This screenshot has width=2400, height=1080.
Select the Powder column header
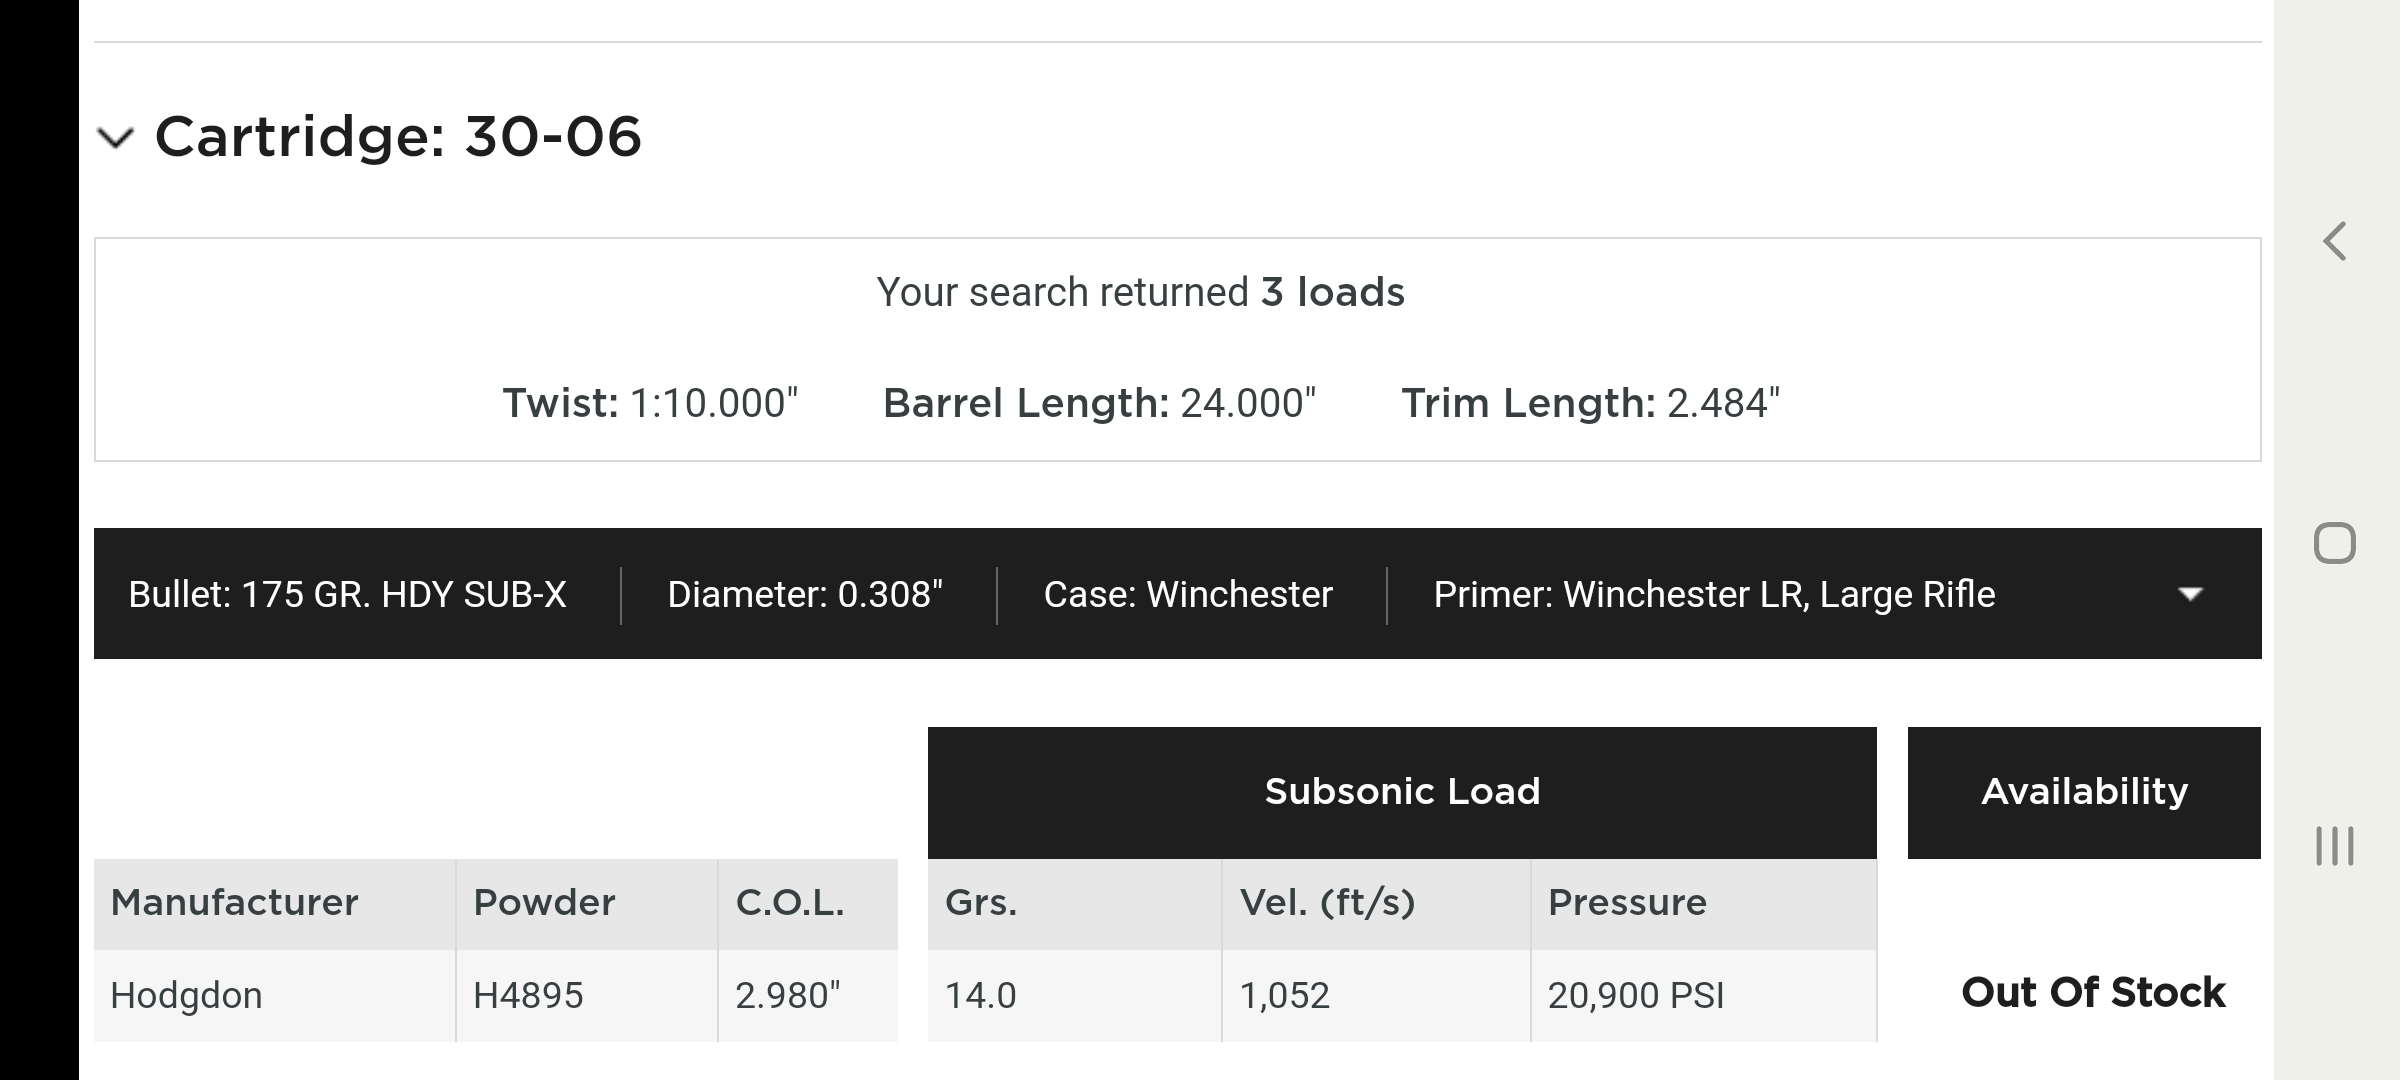(x=544, y=903)
